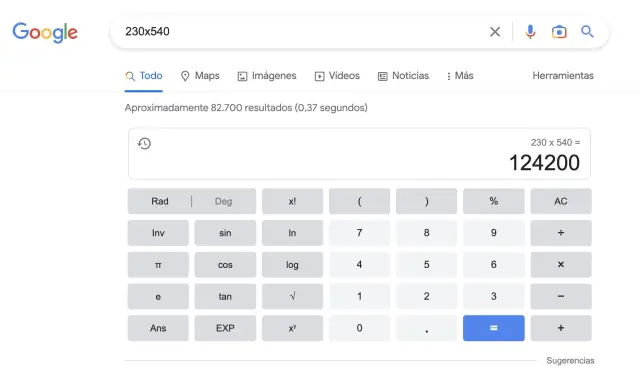
Task: Toggle the Inv inverse functions key
Action: [158, 233]
